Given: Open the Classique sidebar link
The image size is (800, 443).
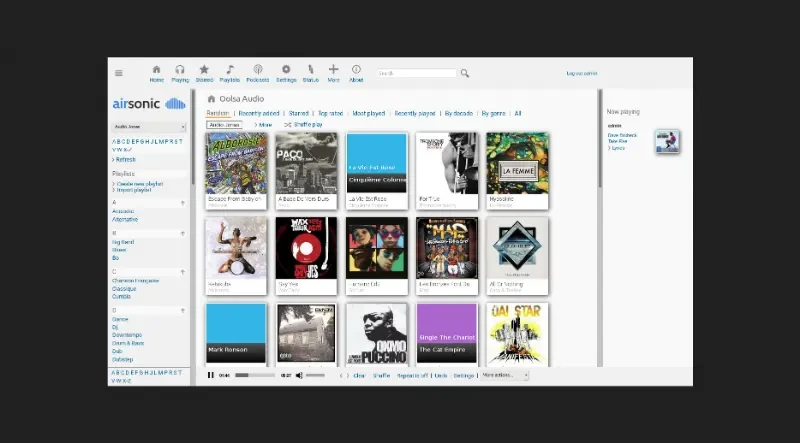Looking at the screenshot, I should tap(124, 289).
